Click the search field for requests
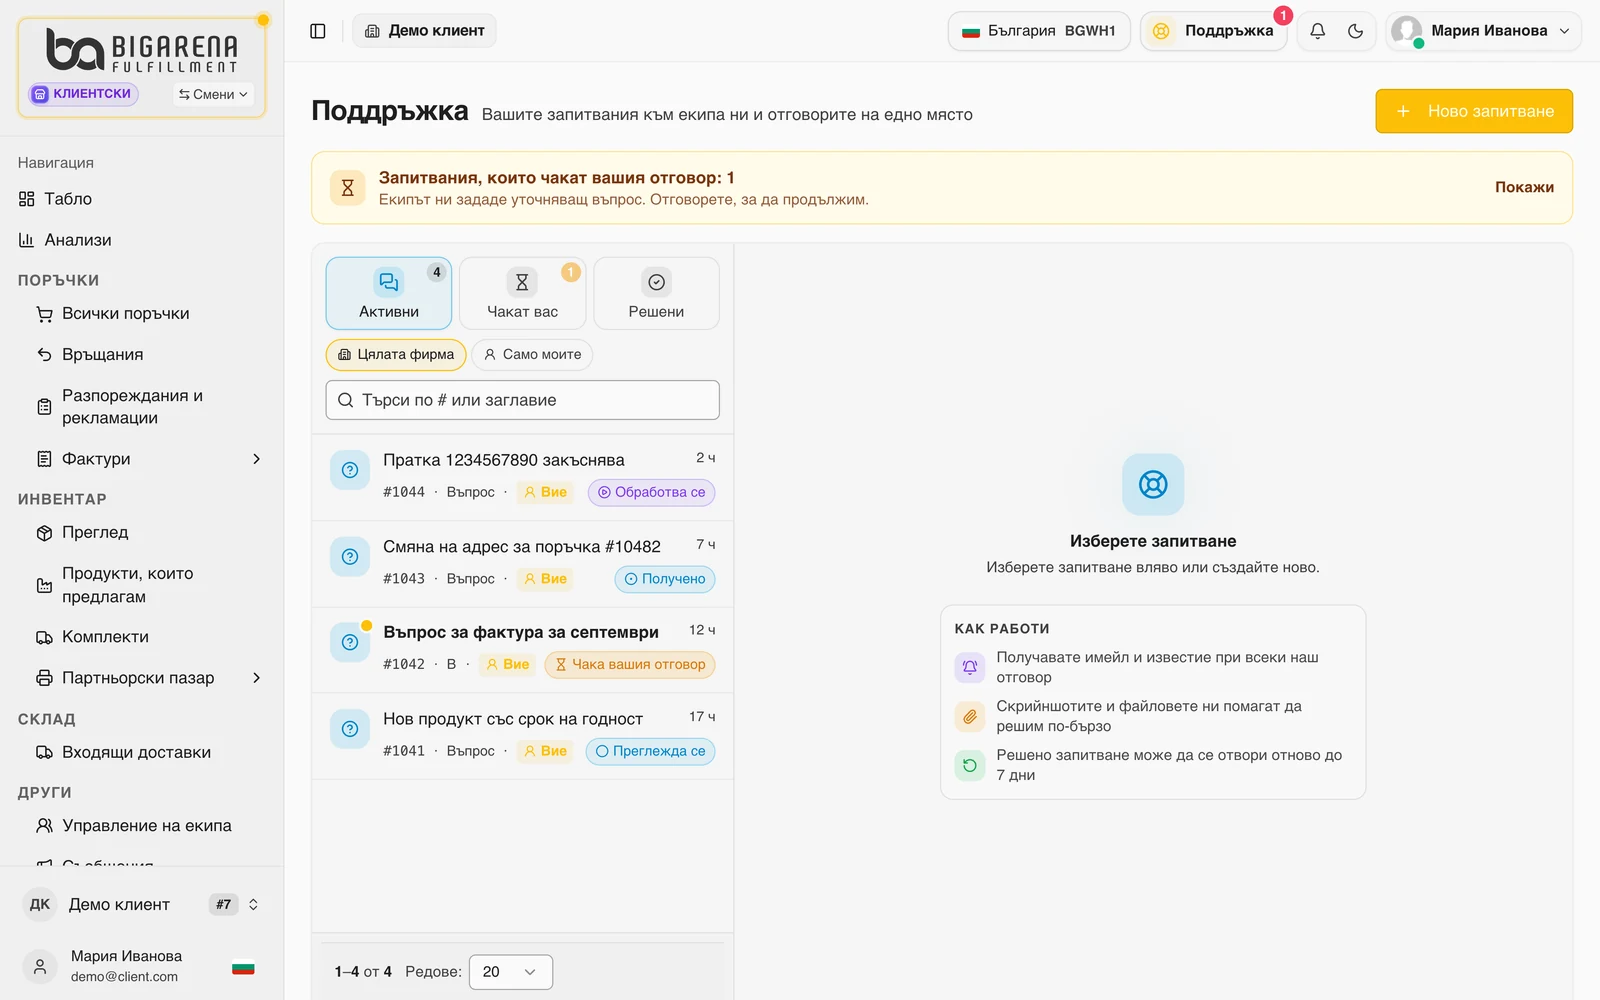1600x1000 pixels. pyautogui.click(x=522, y=400)
